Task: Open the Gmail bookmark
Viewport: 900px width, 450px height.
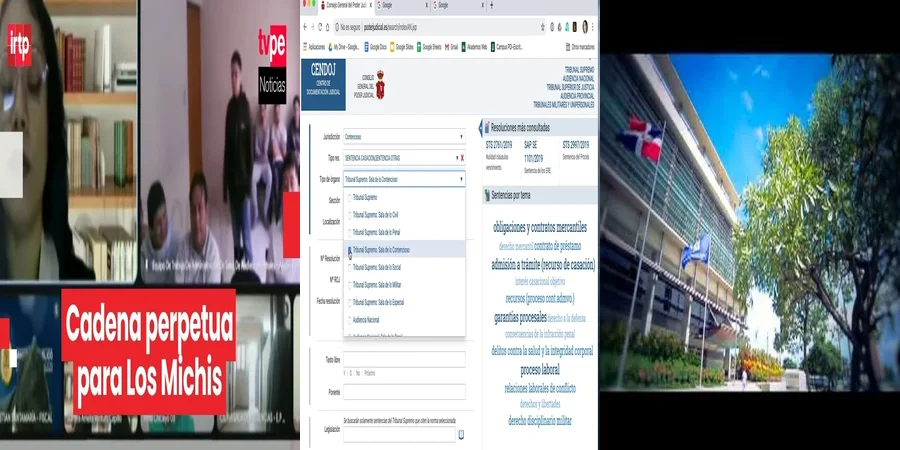Action: pyautogui.click(x=451, y=47)
